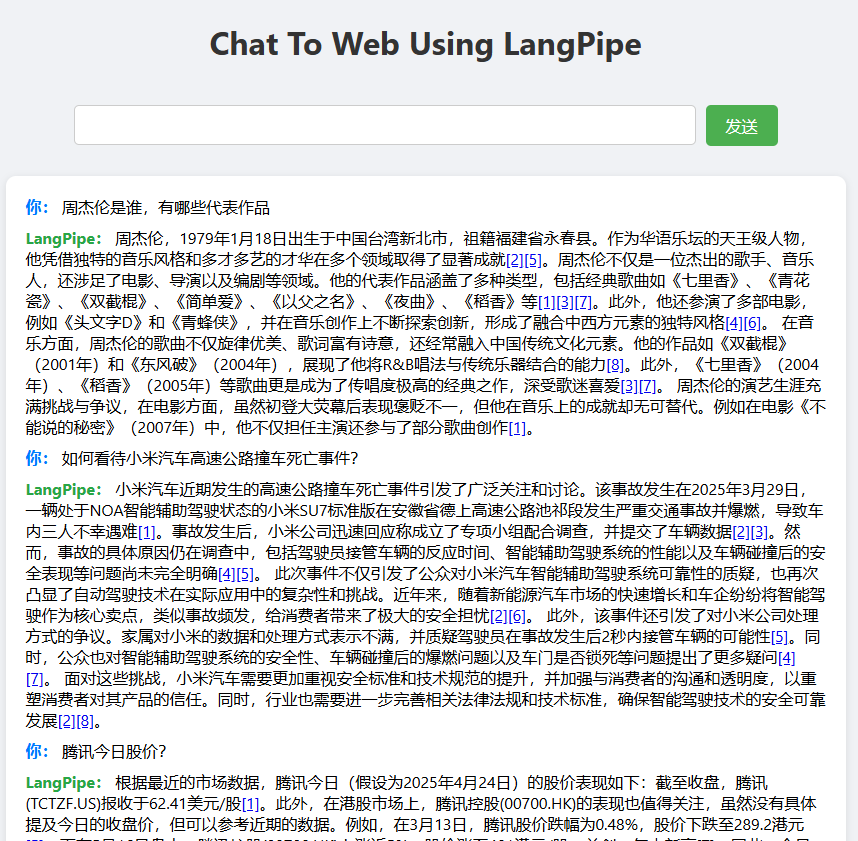Open citation [1] after 62.41美元/股
Viewport: 858px width, 841px height.
[x=250, y=804]
